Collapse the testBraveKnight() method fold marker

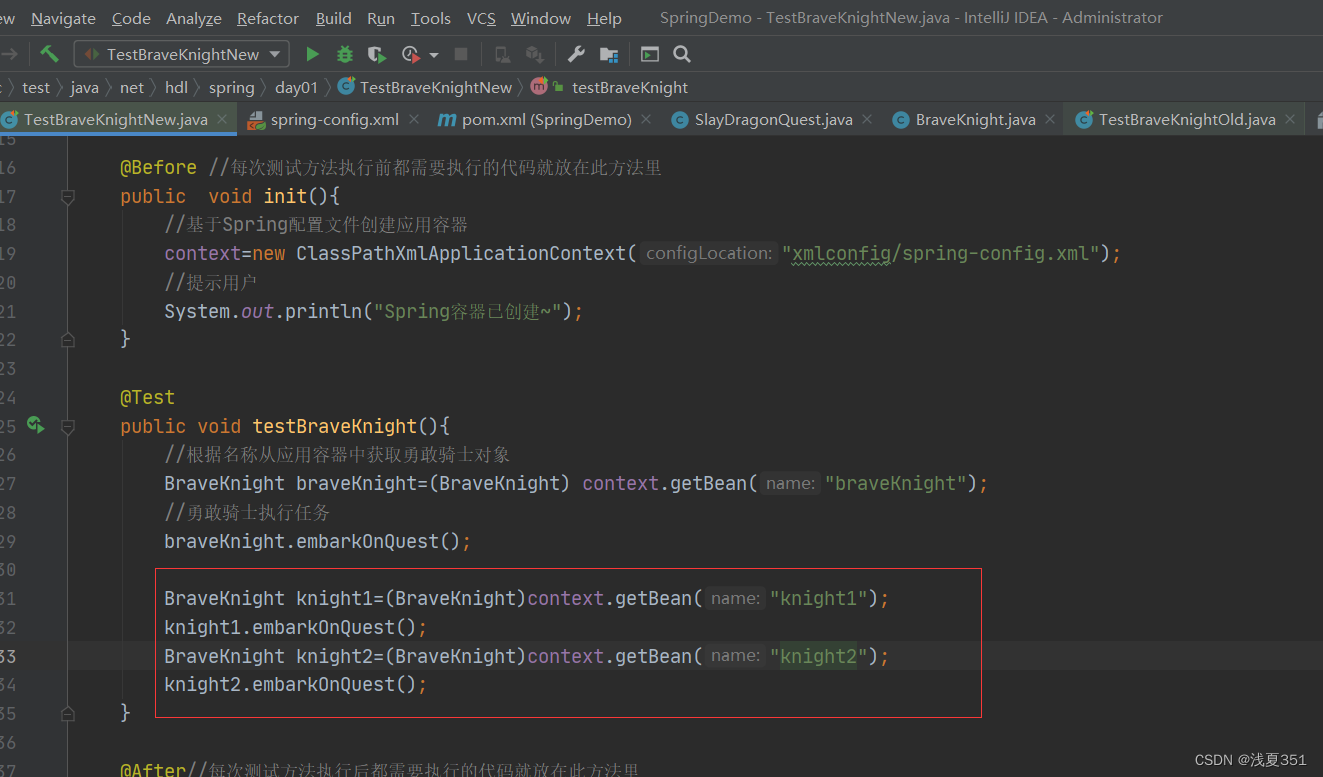pos(67,427)
